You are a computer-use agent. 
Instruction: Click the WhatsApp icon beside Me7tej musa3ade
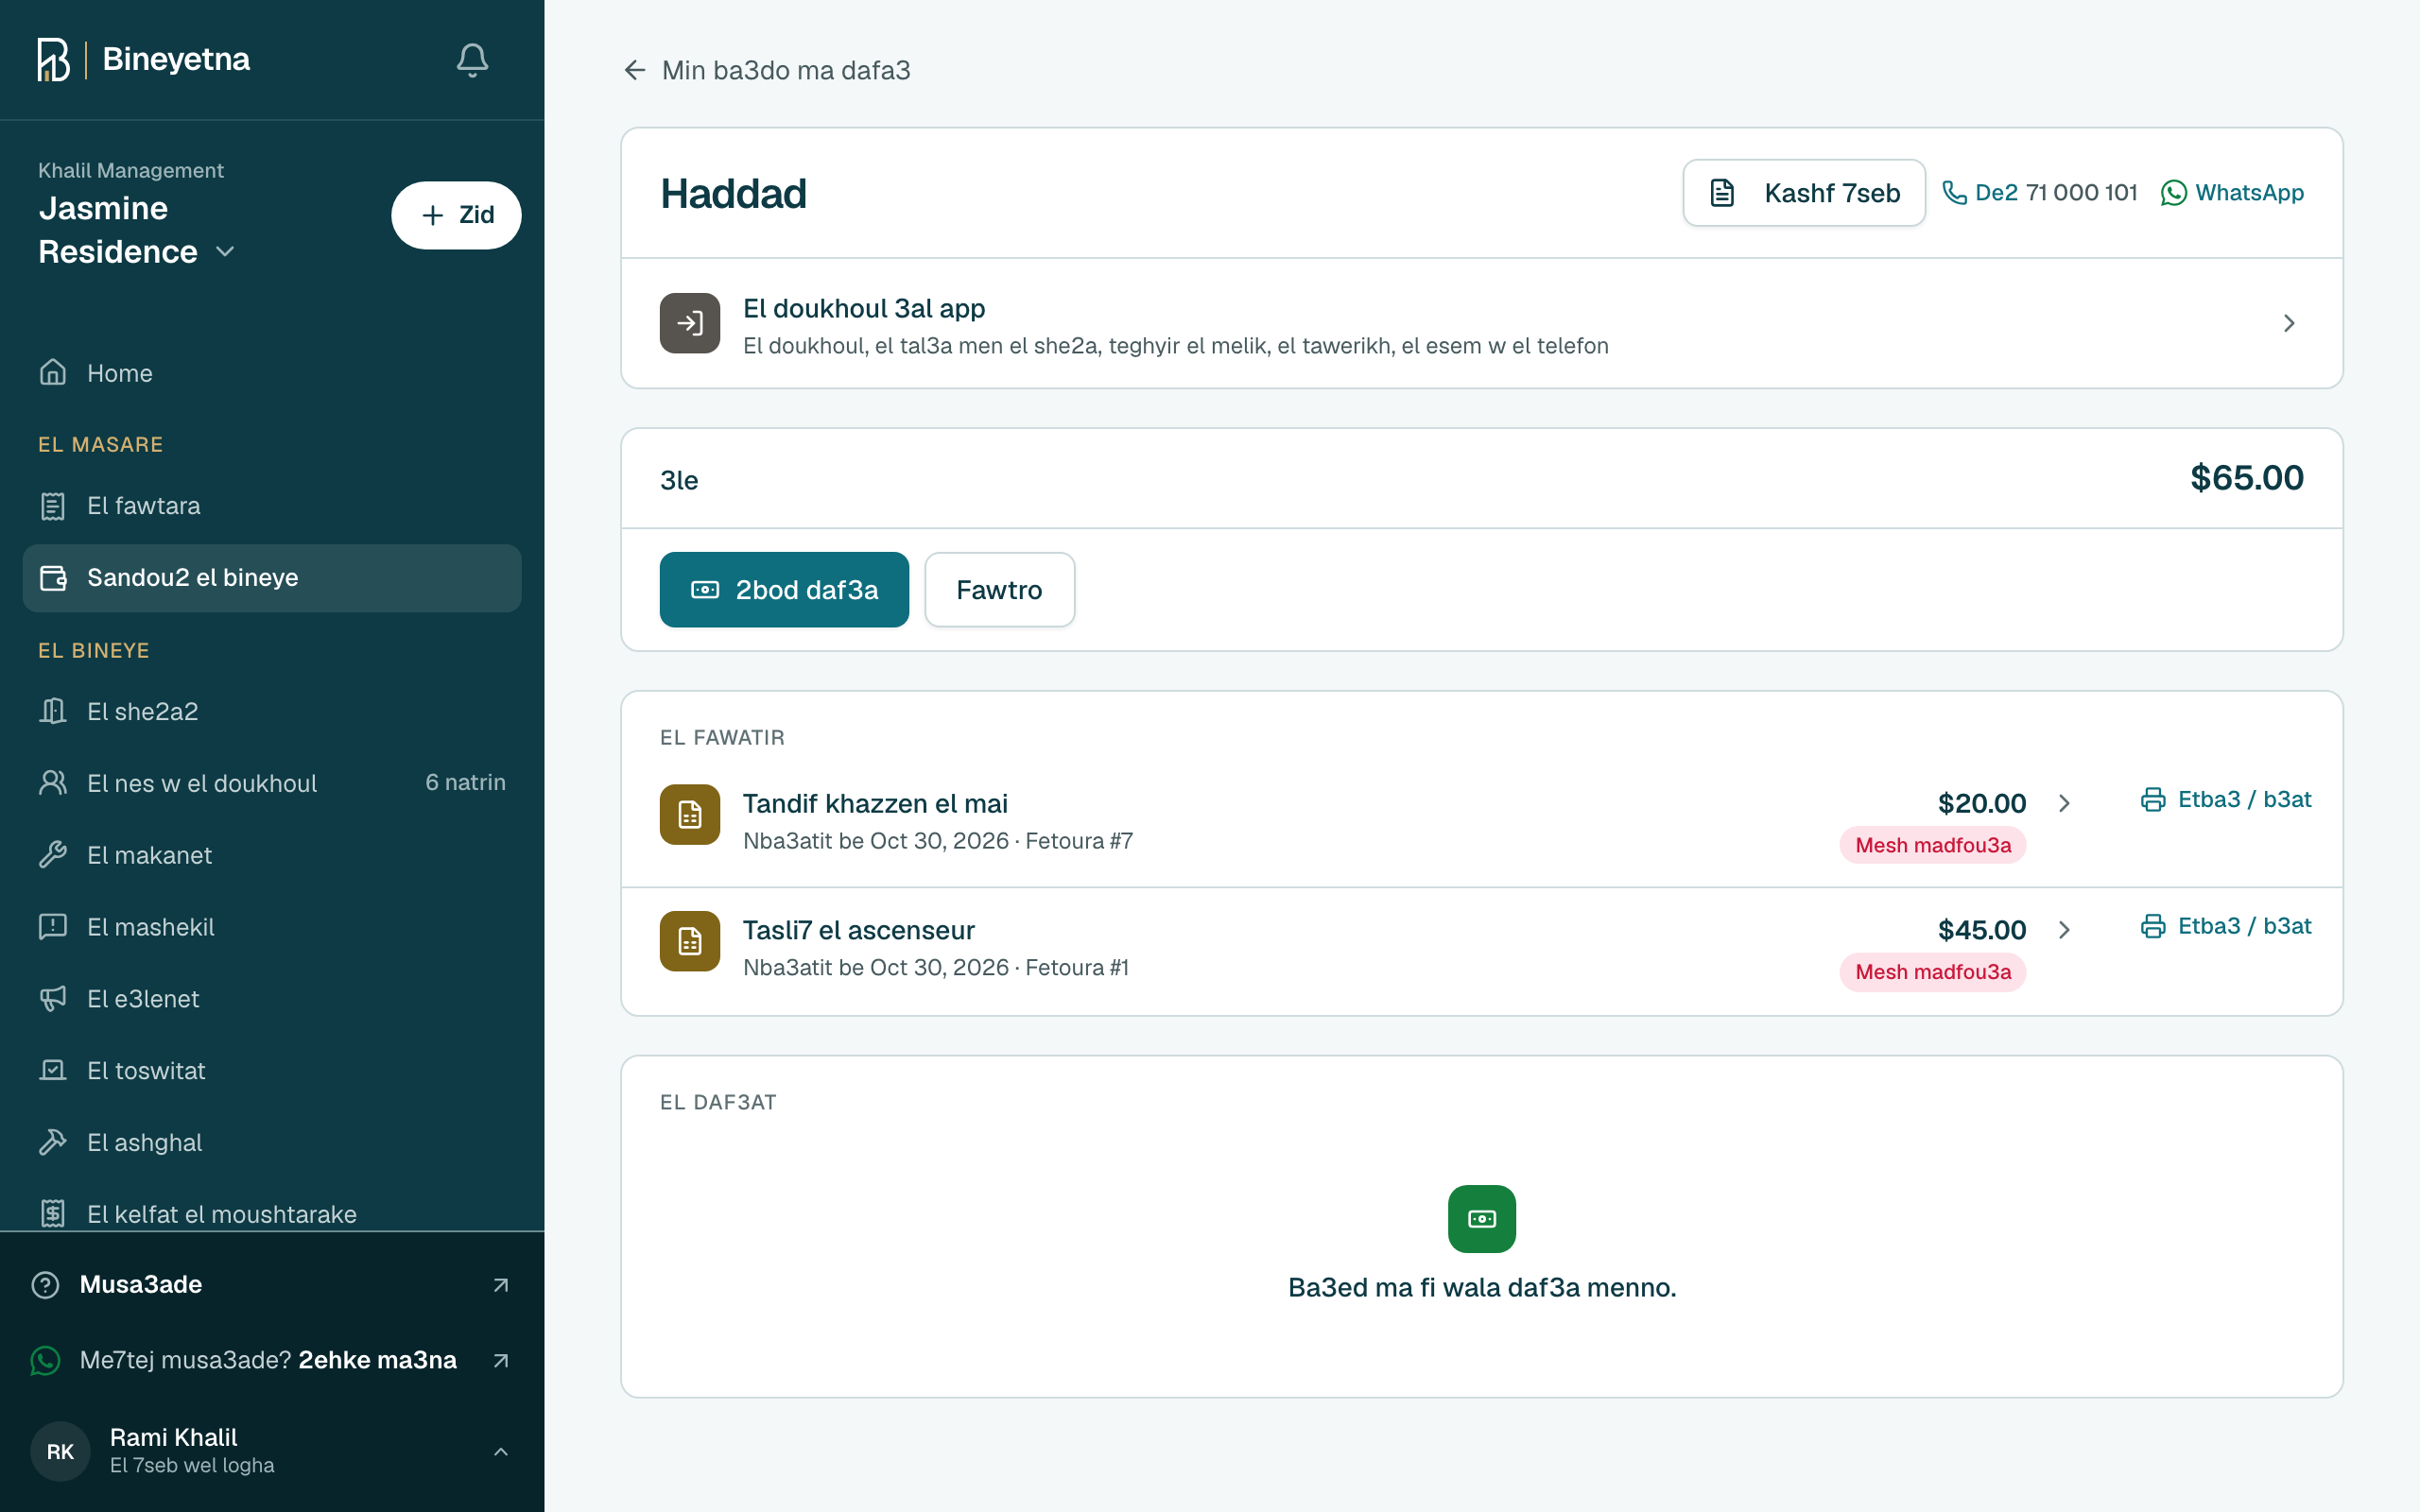coord(45,1360)
